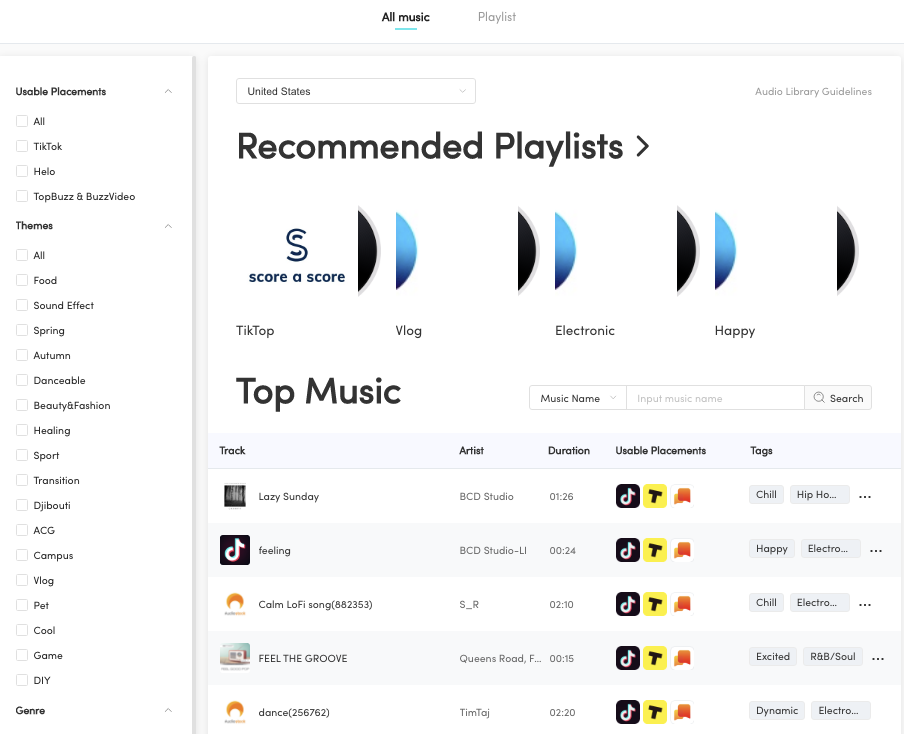Click Helo icon for FEEL THE GROOVE
Image resolution: width=904 pixels, height=734 pixels.
682,658
